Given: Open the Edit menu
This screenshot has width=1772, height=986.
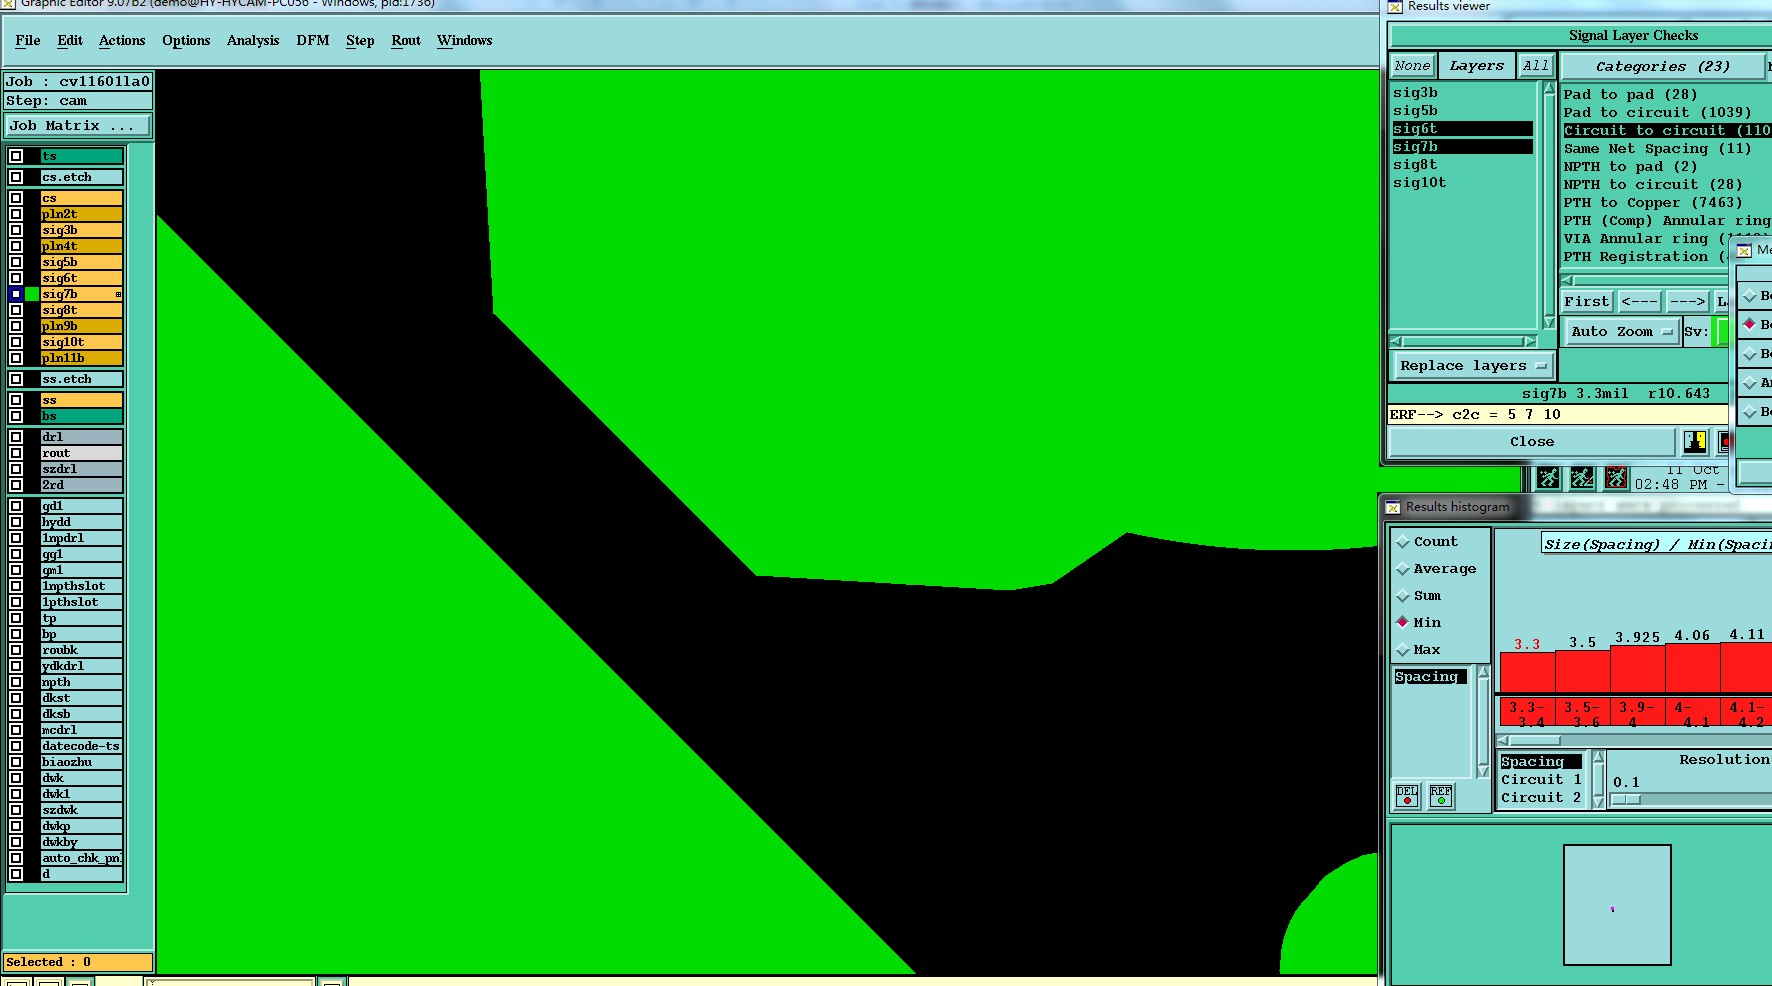Looking at the screenshot, I should [x=70, y=40].
